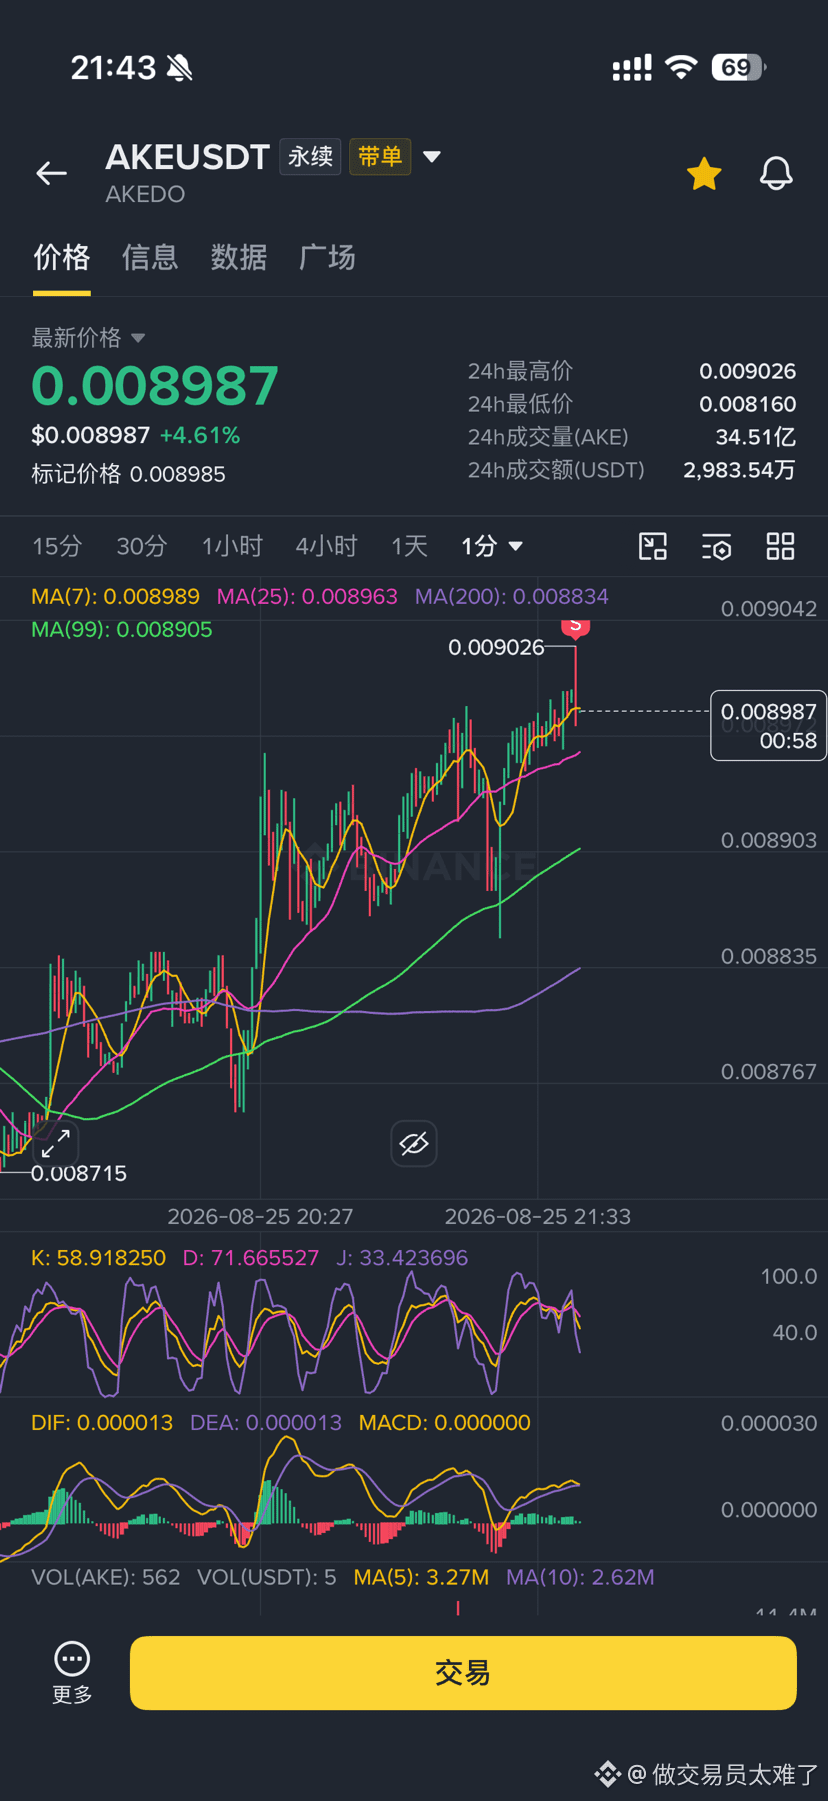828x1801 pixels.
Task: Tap the 24h最低价 value 0.008160
Action: coord(747,404)
